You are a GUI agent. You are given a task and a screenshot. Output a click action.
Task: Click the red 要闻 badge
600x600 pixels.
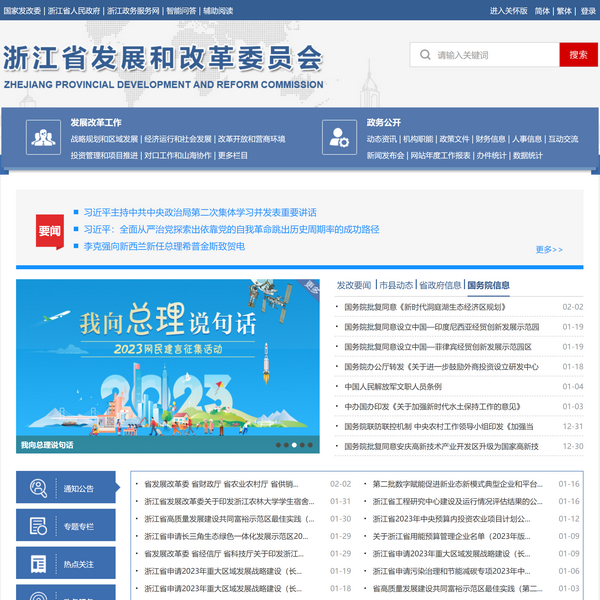coord(50,230)
